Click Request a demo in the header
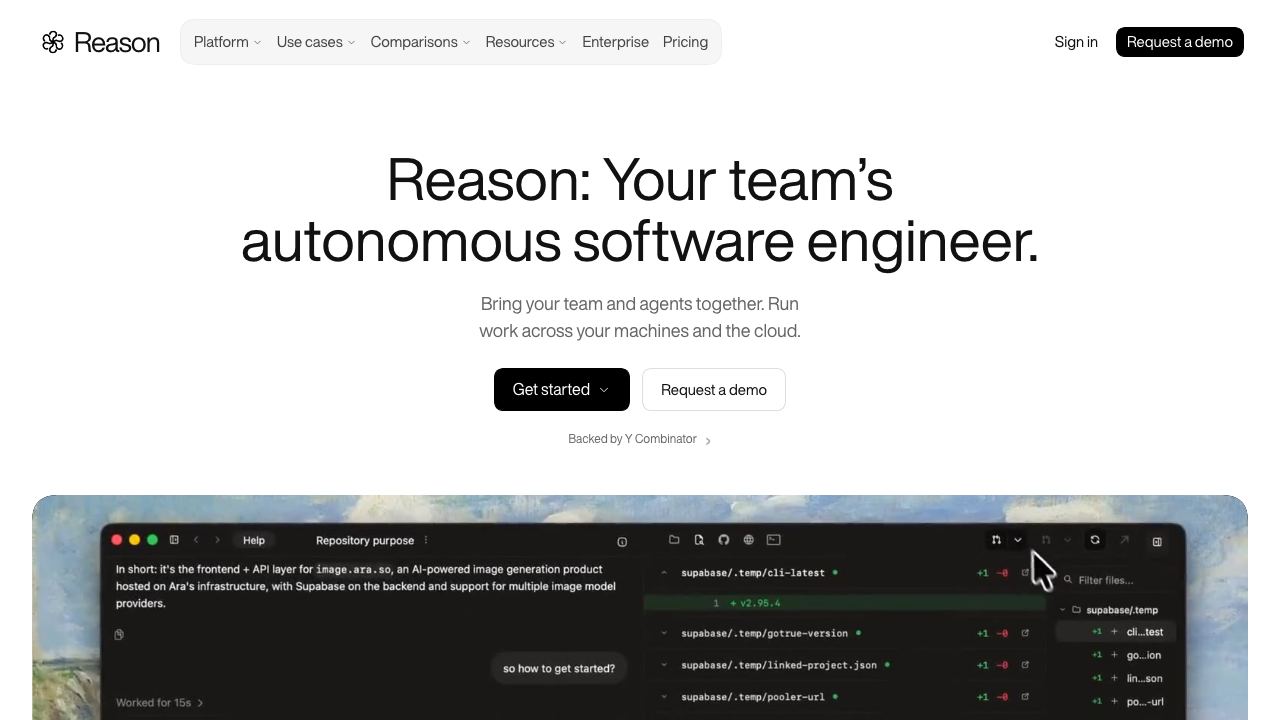This screenshot has height=720, width=1280. (1180, 42)
